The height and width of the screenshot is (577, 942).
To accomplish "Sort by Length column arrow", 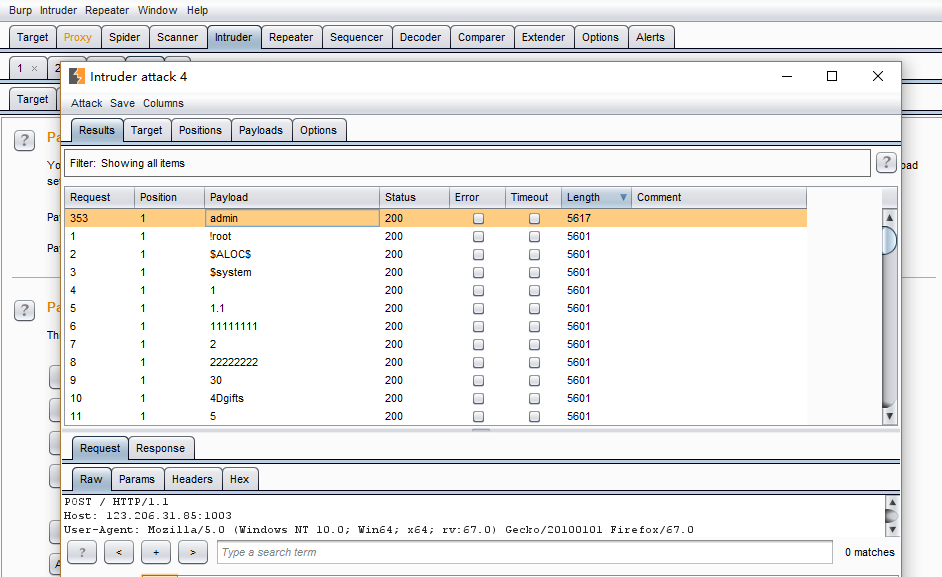I will (623, 197).
